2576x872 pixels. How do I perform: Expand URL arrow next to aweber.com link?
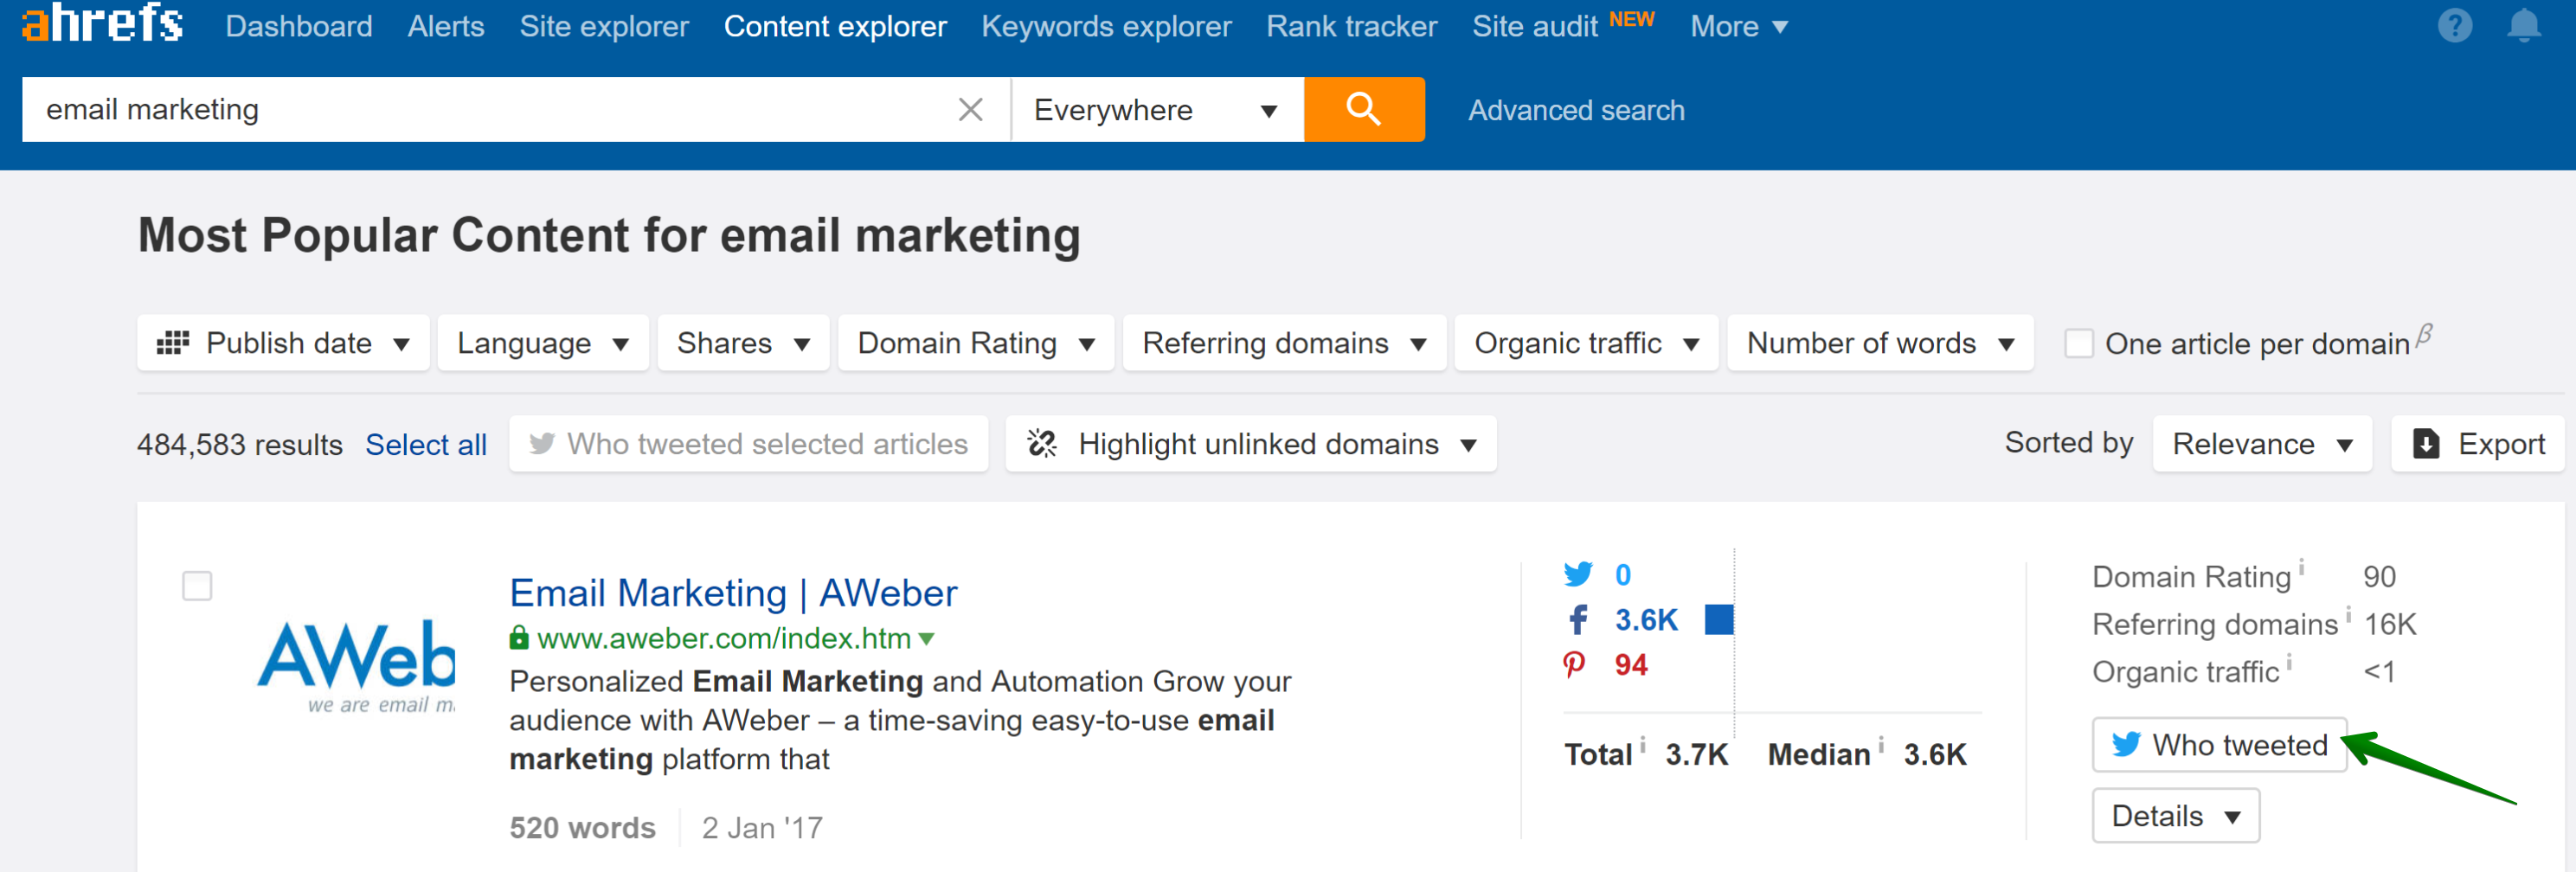pyautogui.click(x=926, y=638)
